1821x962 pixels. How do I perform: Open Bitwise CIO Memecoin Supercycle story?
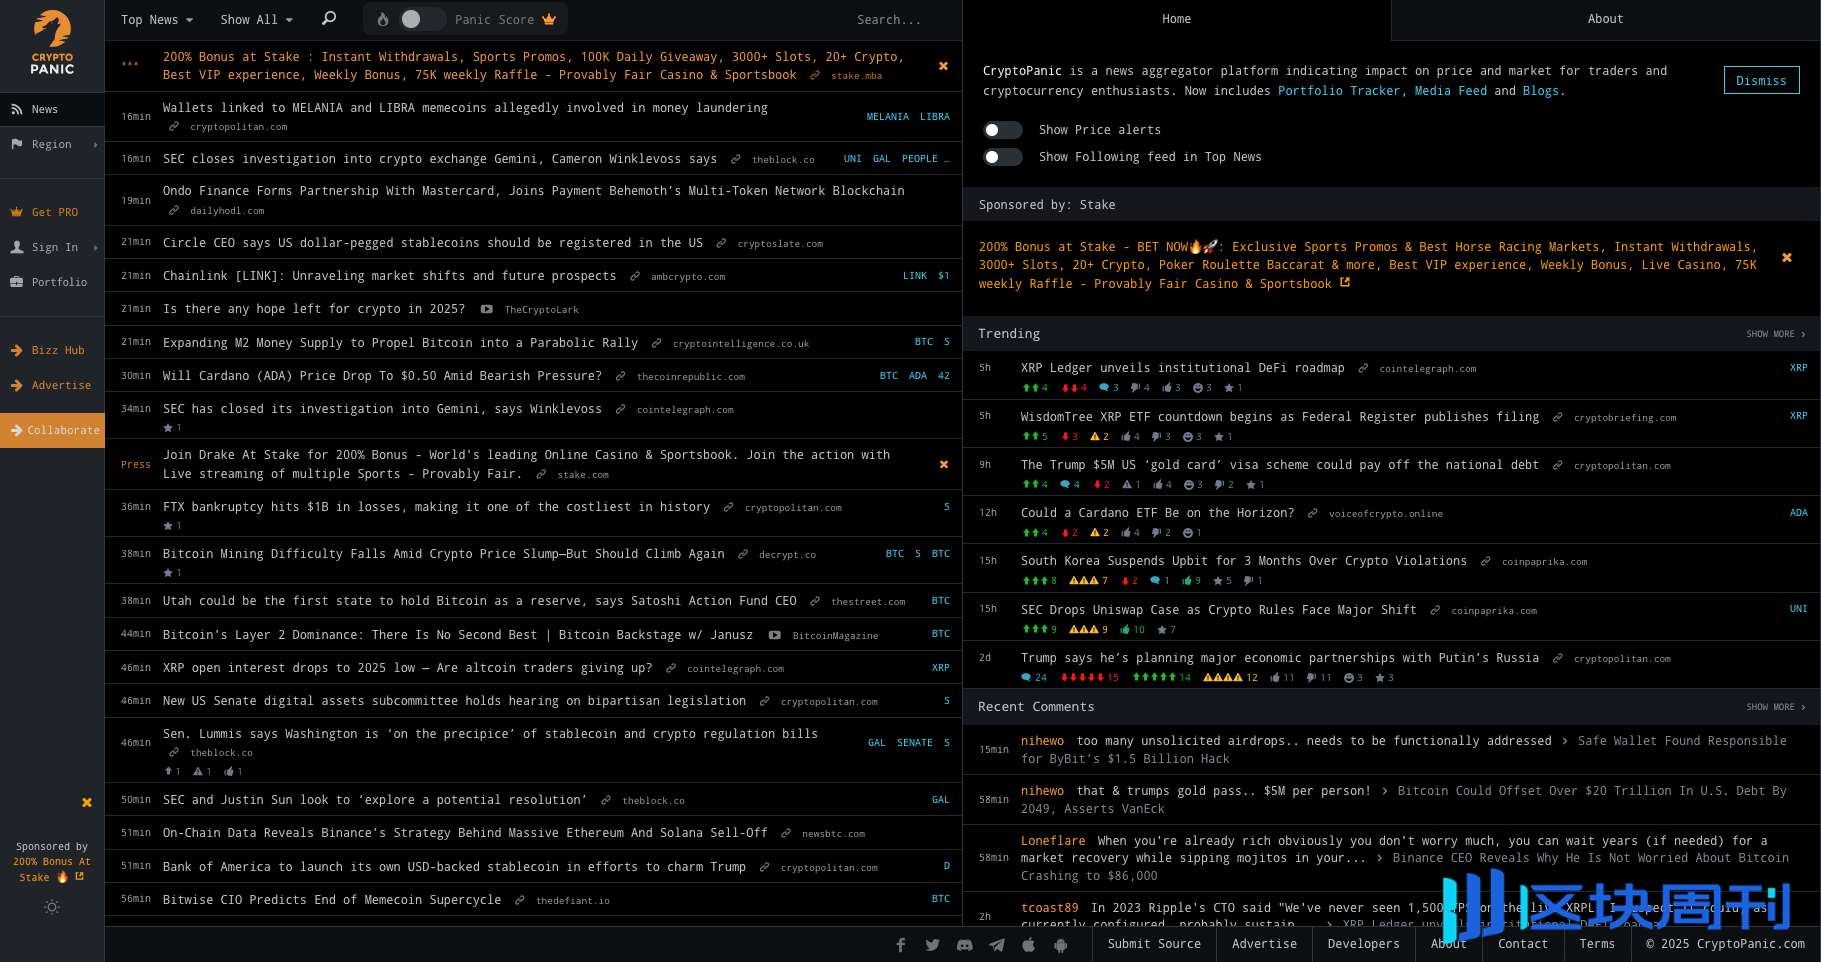click(332, 900)
